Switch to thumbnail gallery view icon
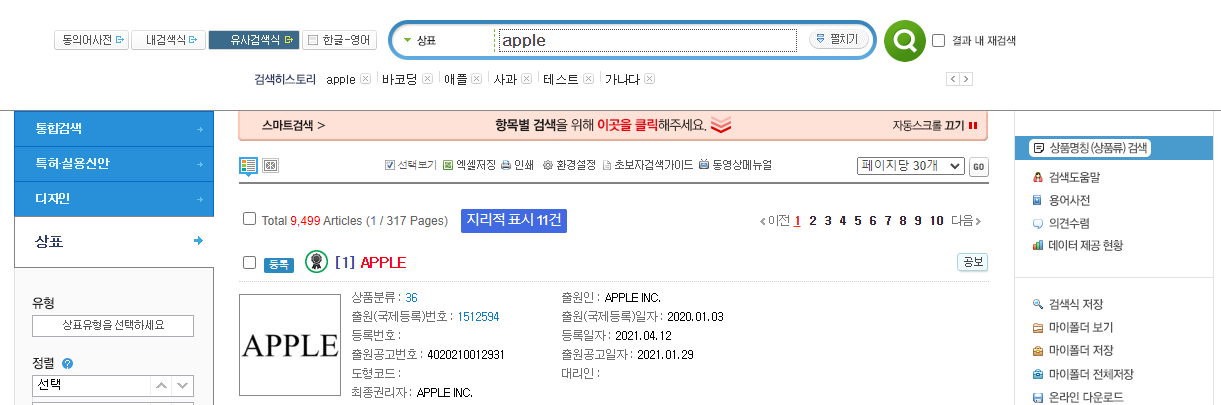 tap(270, 165)
